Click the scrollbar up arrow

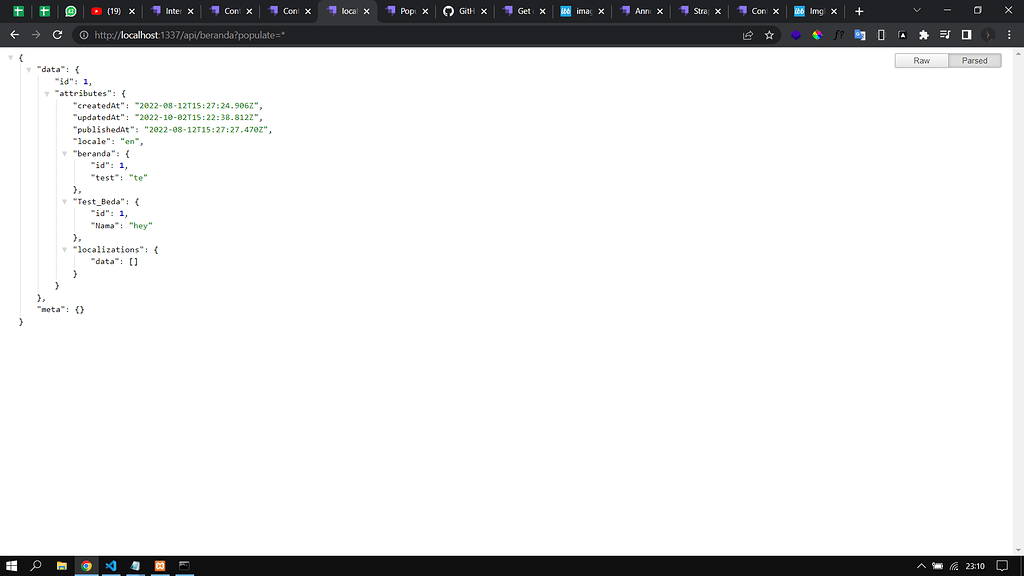point(1019,53)
